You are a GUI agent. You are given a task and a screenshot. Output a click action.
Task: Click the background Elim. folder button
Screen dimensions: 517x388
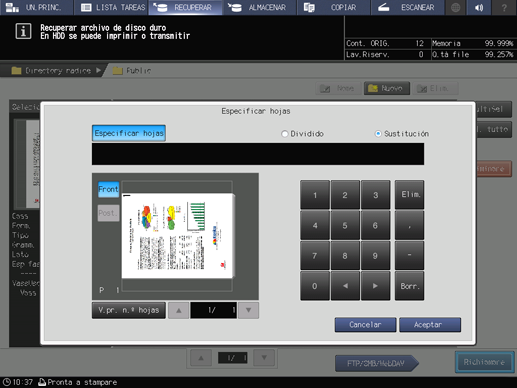(x=435, y=88)
